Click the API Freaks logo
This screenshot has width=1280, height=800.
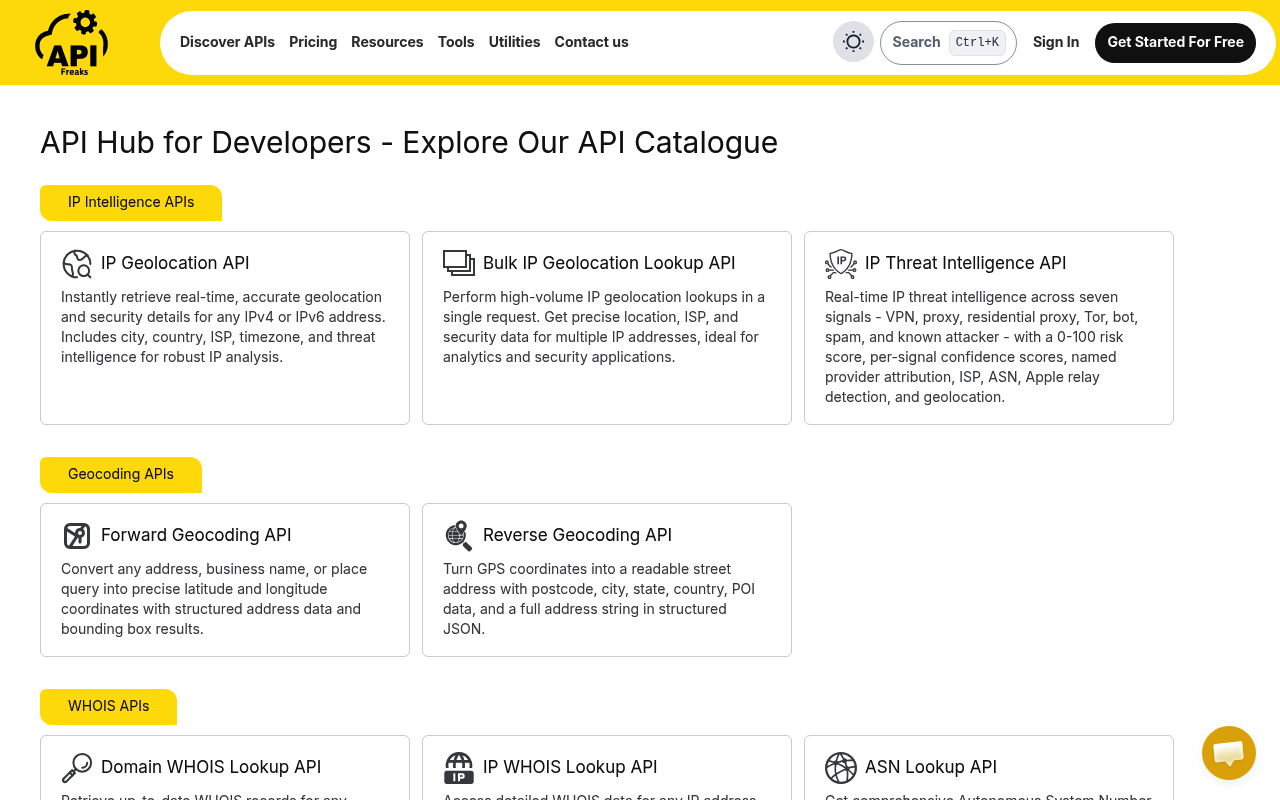point(71,42)
